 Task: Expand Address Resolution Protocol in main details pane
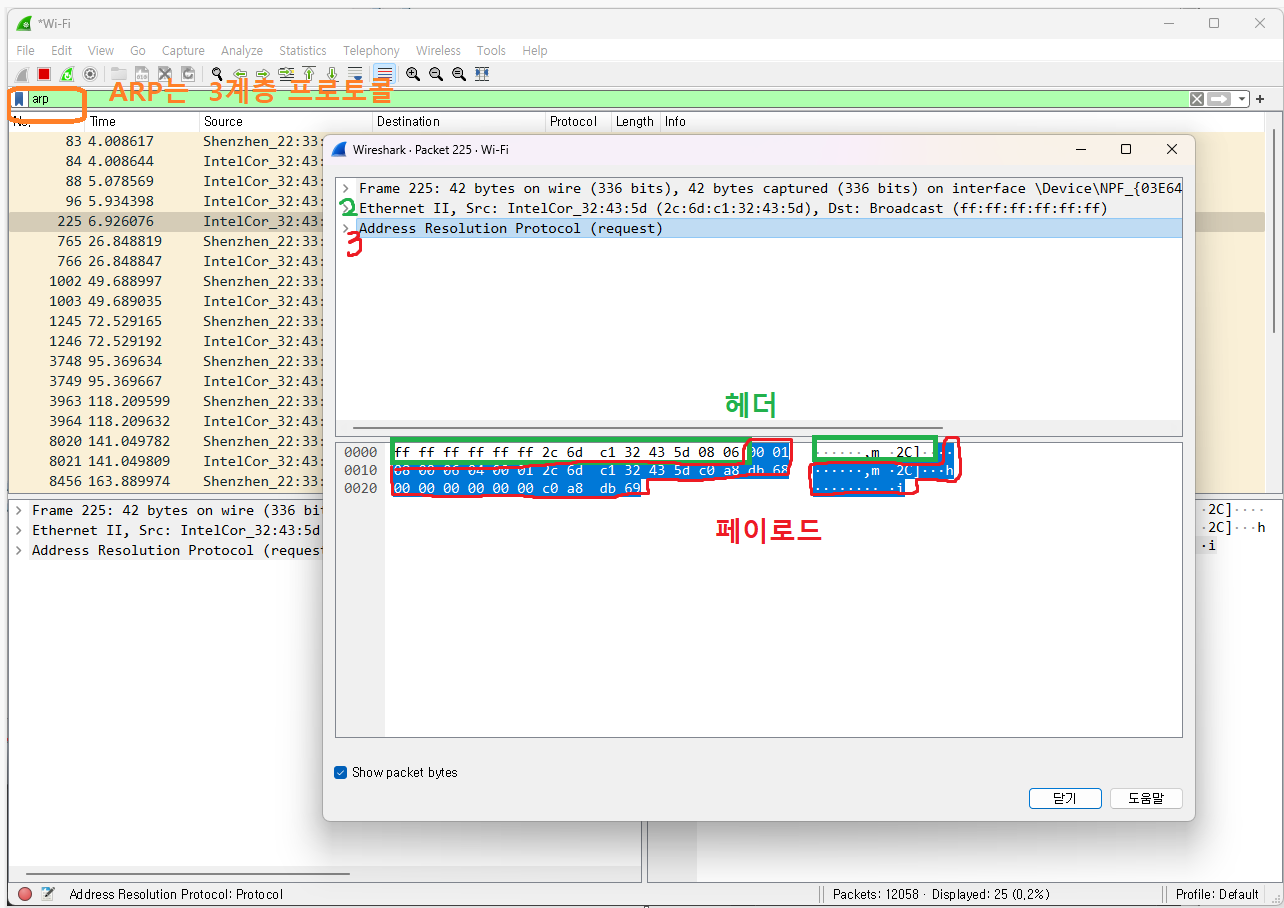(19, 550)
